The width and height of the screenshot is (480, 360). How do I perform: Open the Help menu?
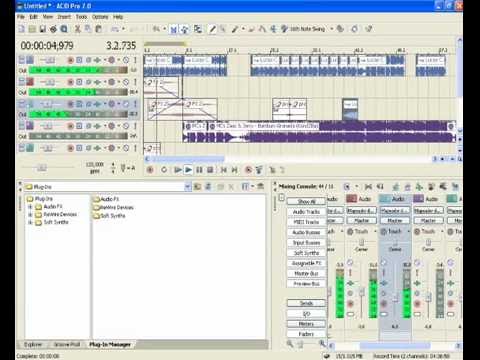(118, 17)
